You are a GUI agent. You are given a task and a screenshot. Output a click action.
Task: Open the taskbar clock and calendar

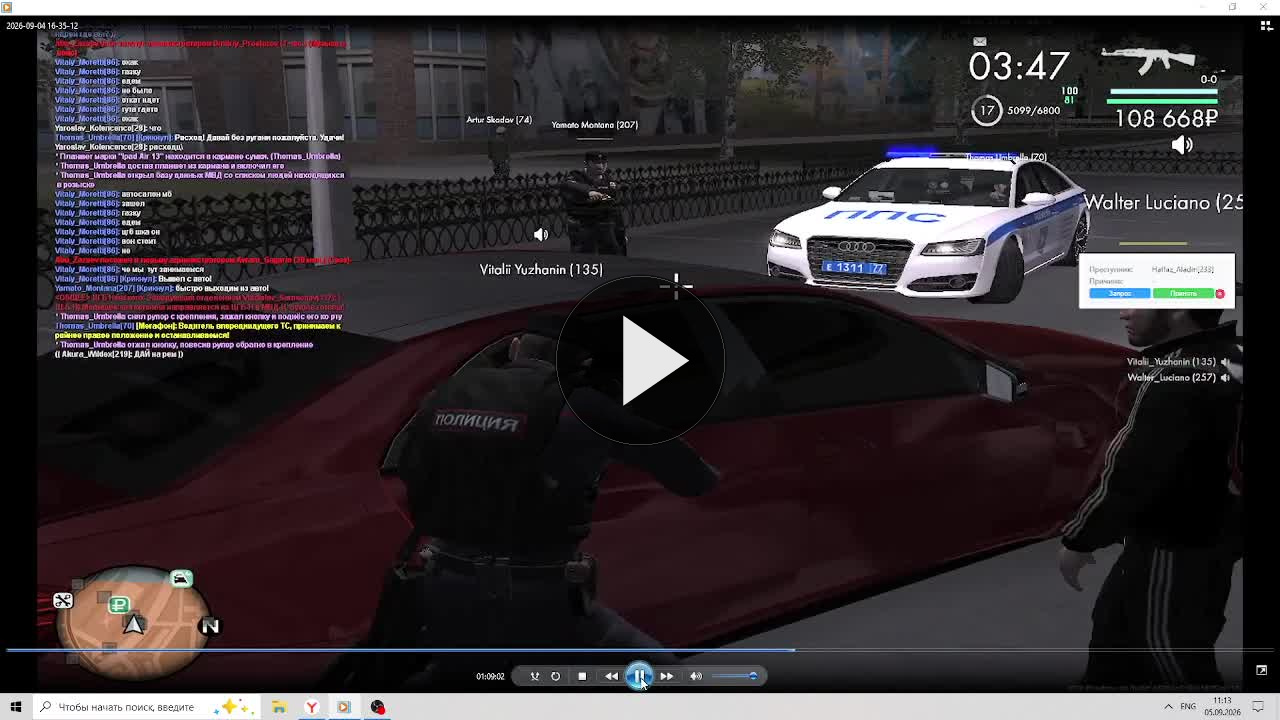click(x=1222, y=707)
